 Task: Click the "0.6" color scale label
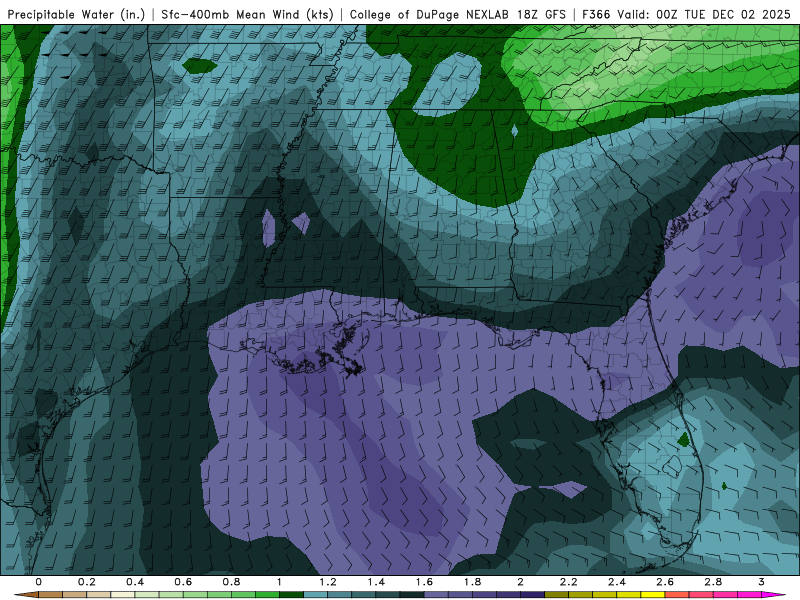[x=183, y=582]
